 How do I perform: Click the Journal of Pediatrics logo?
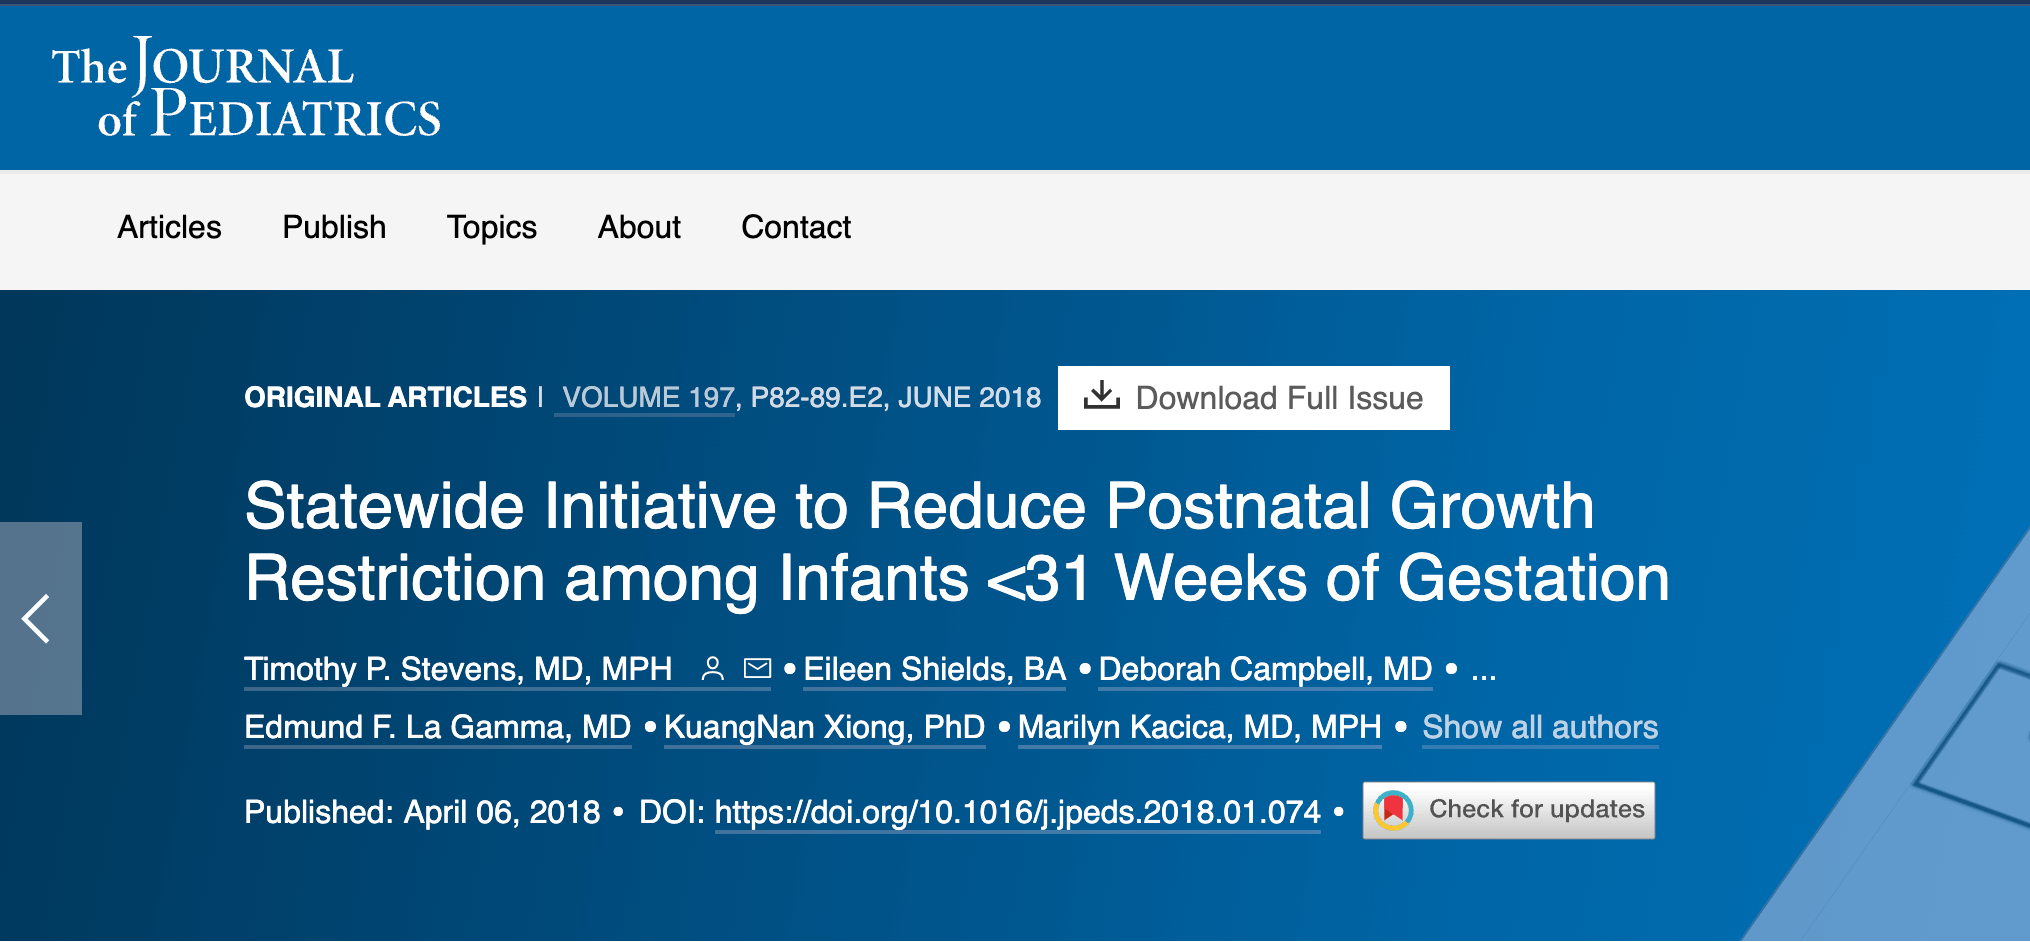[x=246, y=88]
